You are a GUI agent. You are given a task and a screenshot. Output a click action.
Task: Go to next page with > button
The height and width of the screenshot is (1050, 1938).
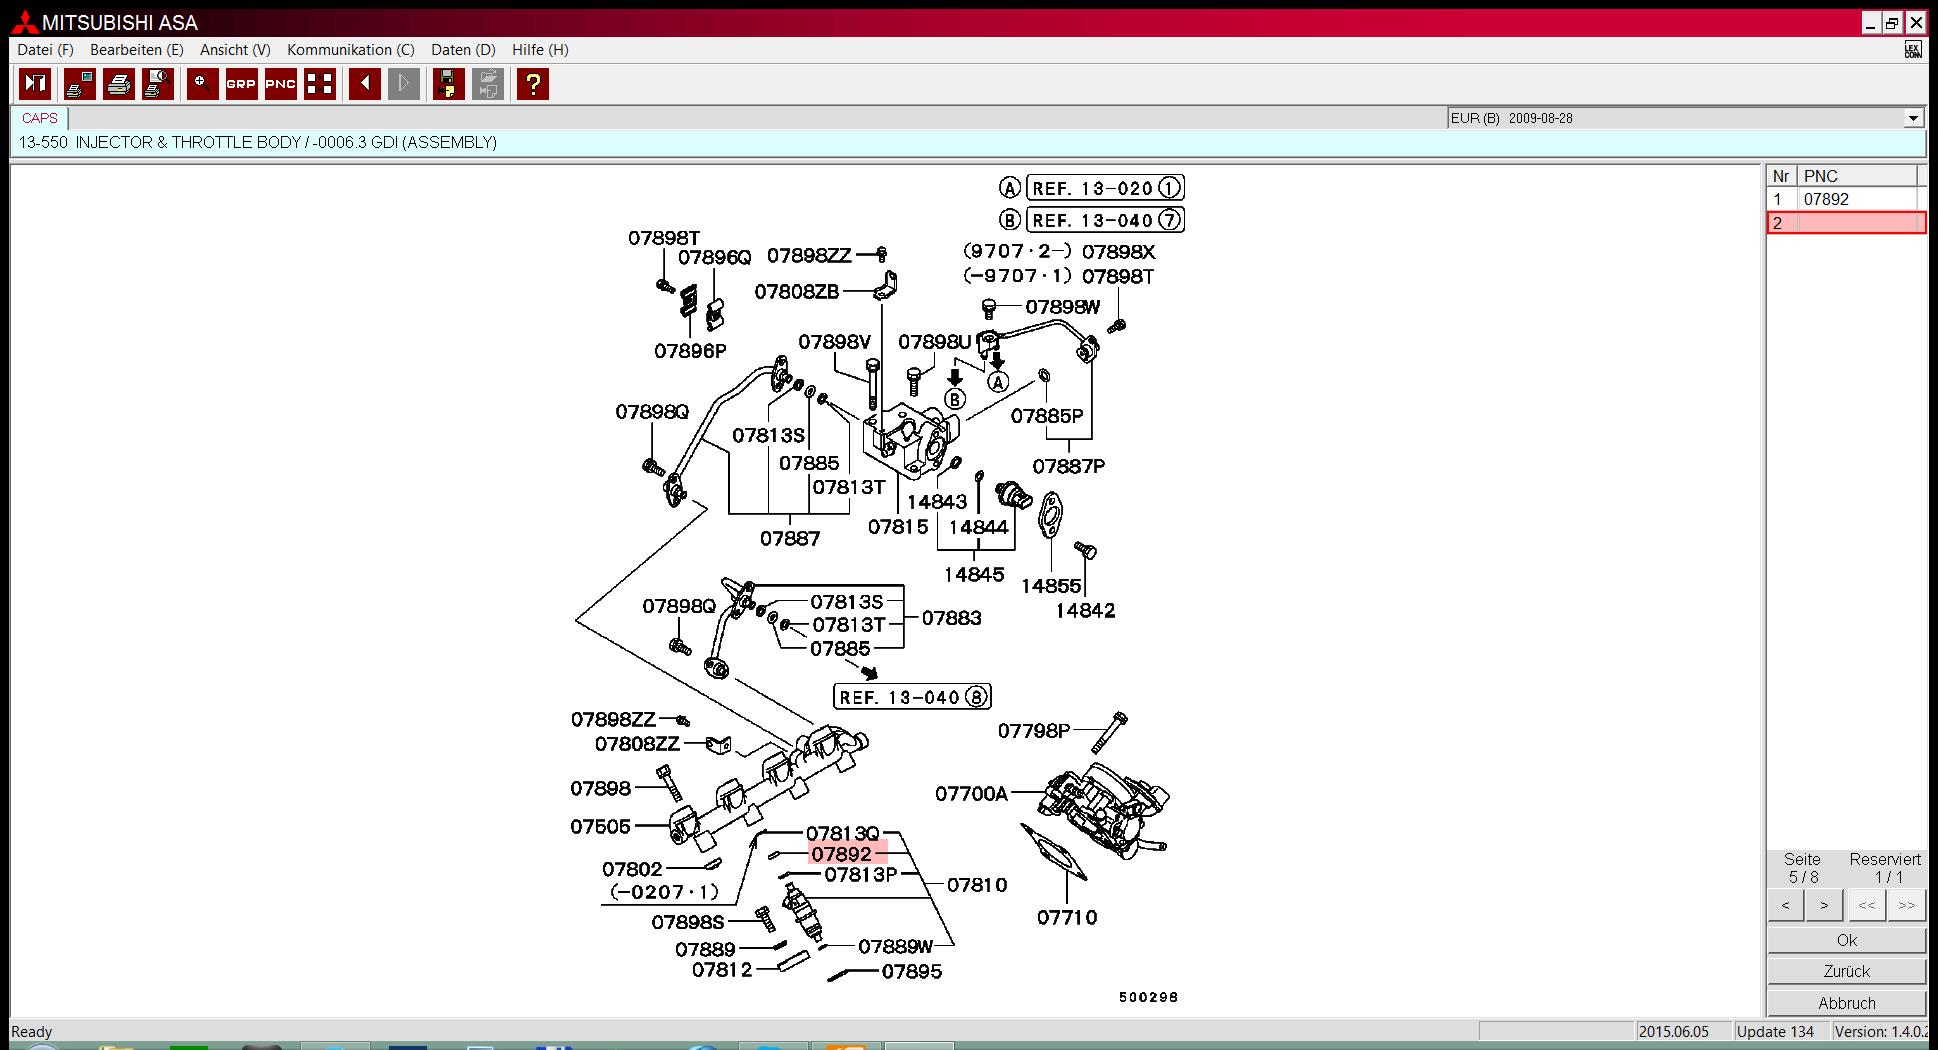click(1824, 906)
